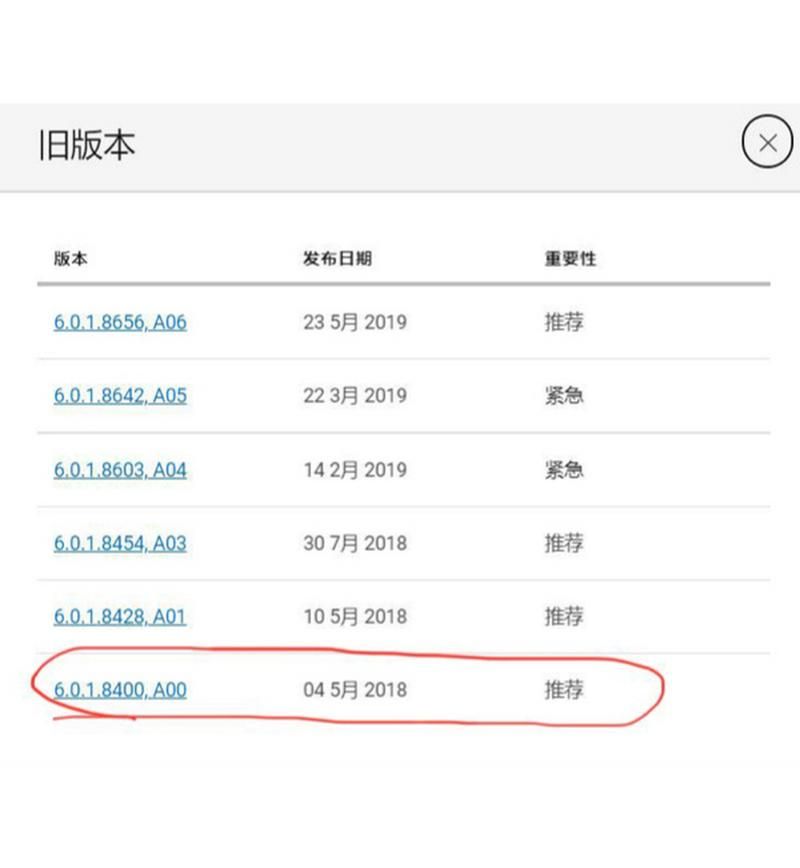
Task: Click 推荐 importance for version A00
Action: (563, 690)
